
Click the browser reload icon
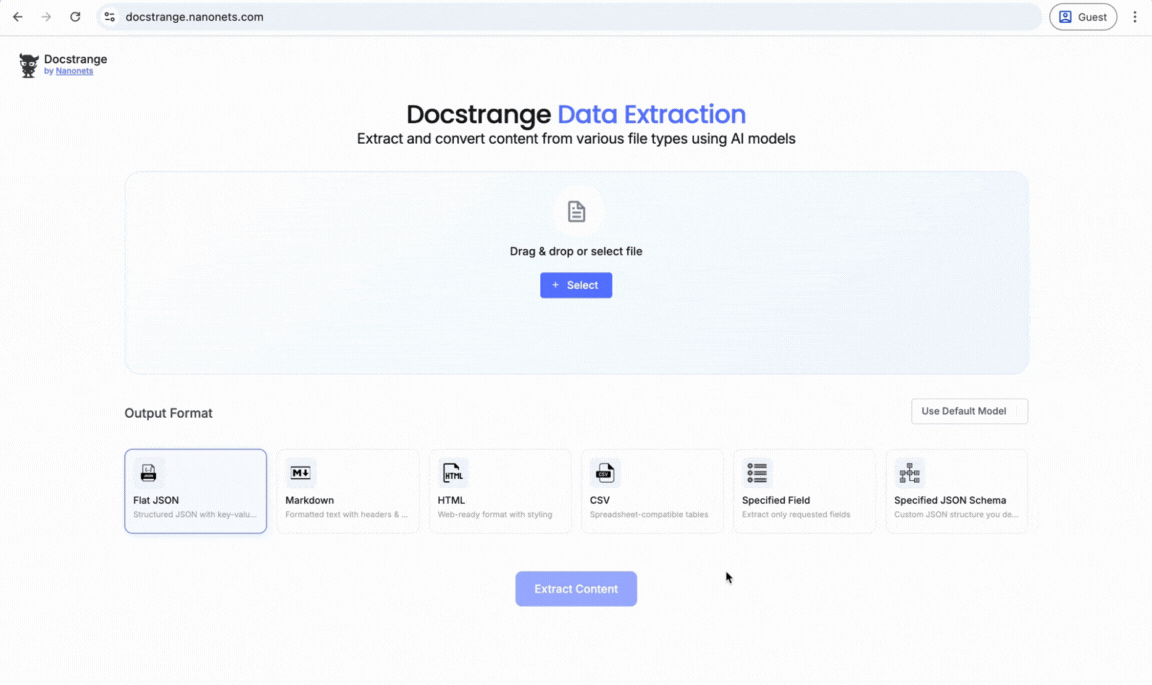pyautogui.click(x=75, y=16)
